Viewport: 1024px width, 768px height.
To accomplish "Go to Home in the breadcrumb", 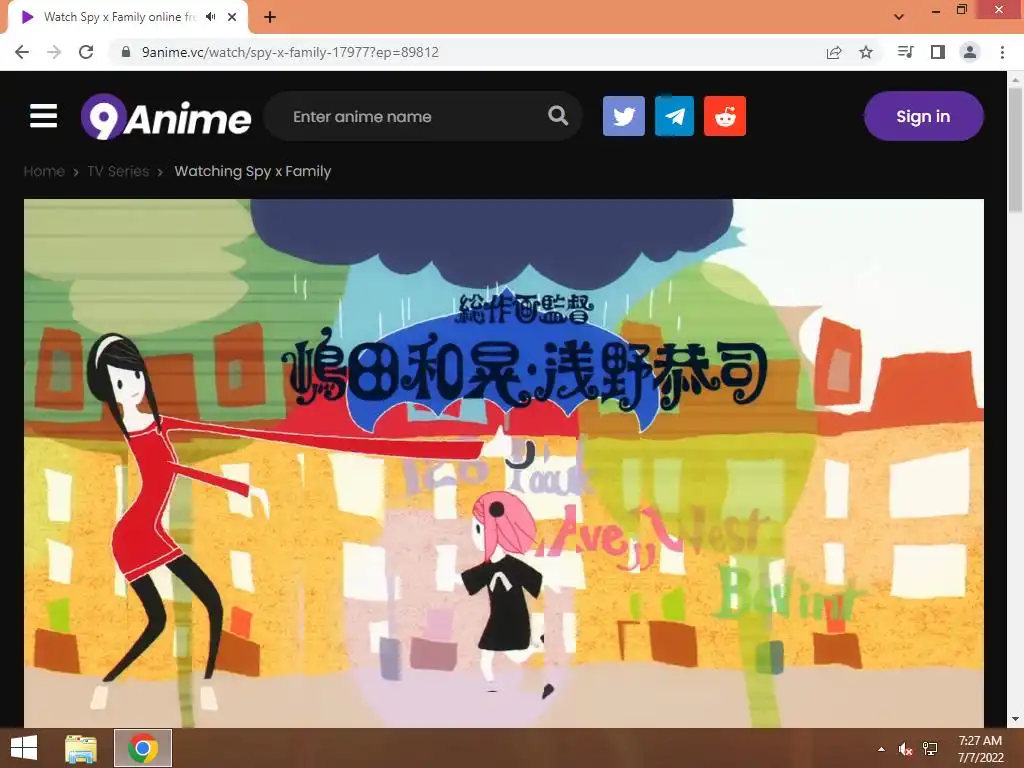I will pyautogui.click(x=44, y=171).
